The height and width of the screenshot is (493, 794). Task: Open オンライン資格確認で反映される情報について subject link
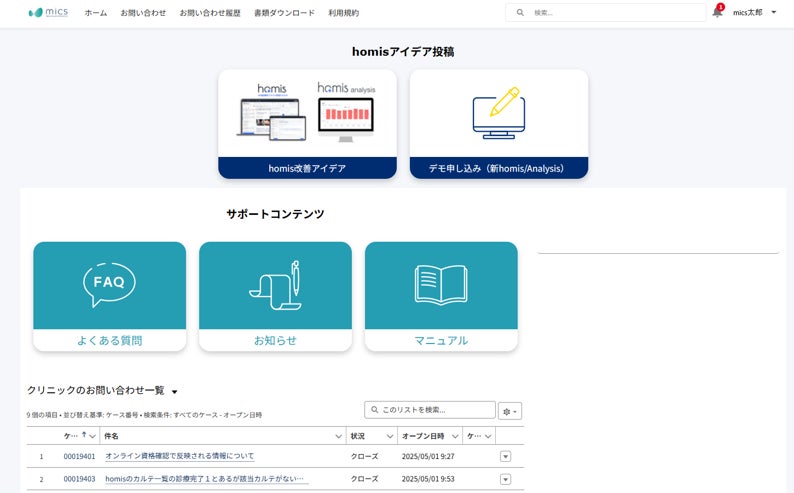pos(180,456)
